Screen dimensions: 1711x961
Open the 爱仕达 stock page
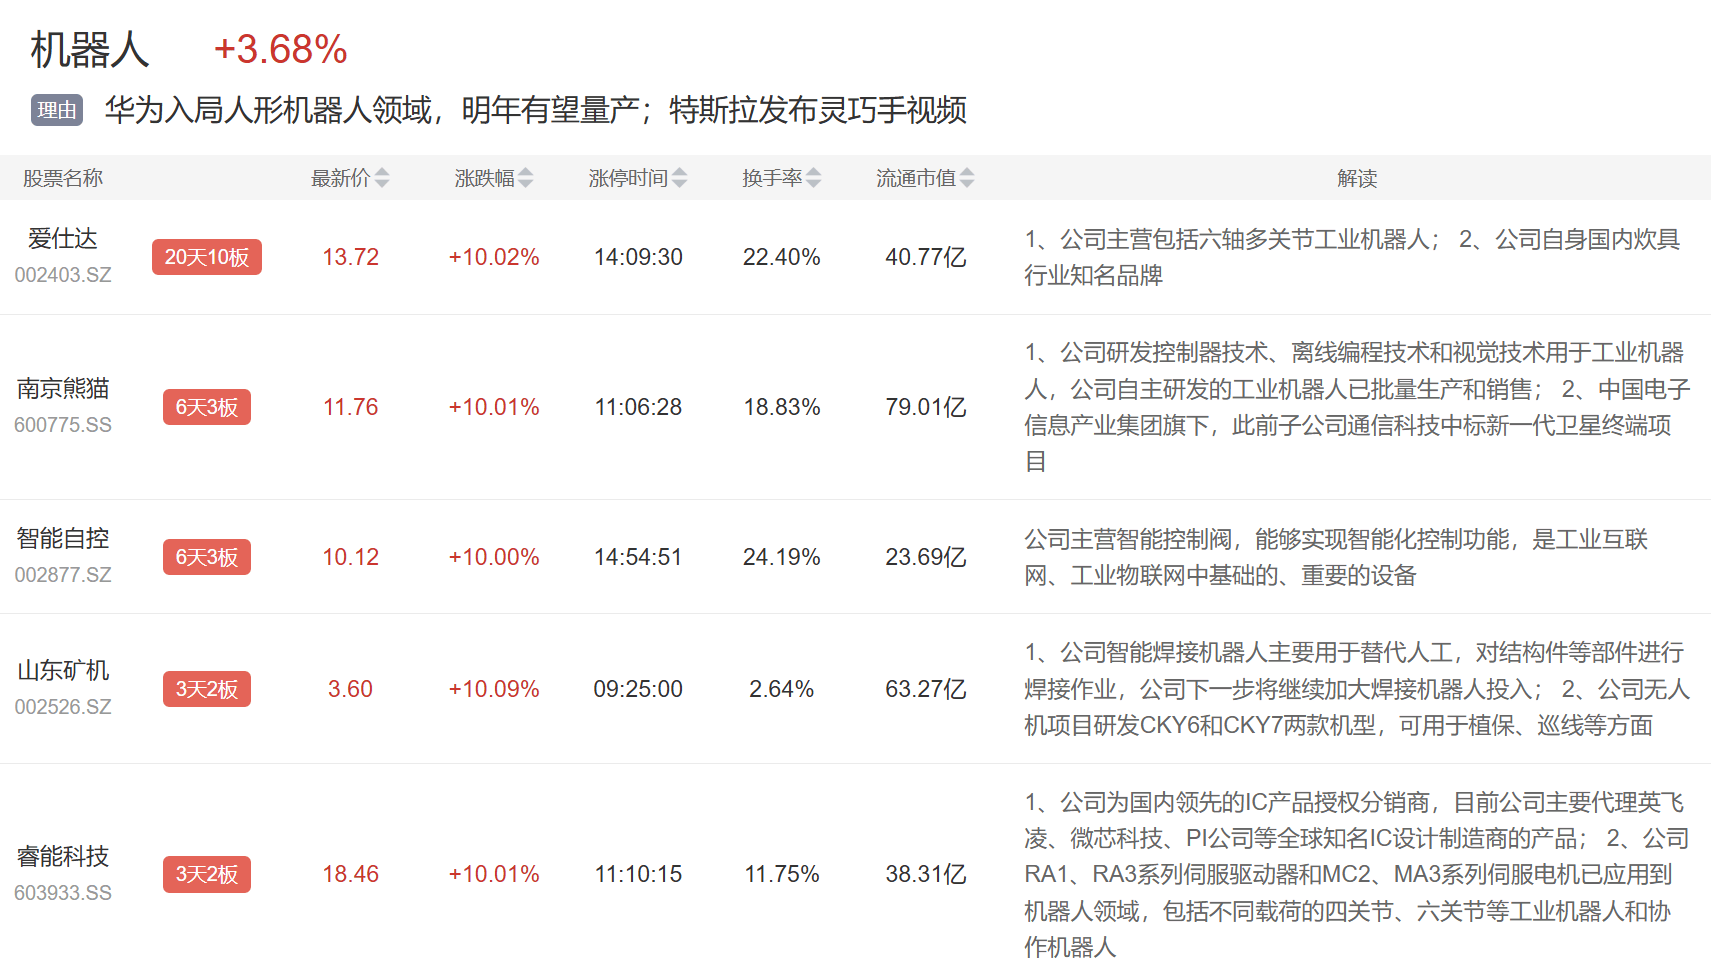click(x=63, y=240)
